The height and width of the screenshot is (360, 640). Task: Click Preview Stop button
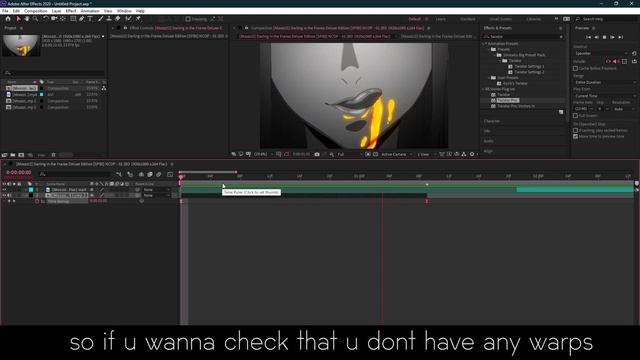(604, 37)
